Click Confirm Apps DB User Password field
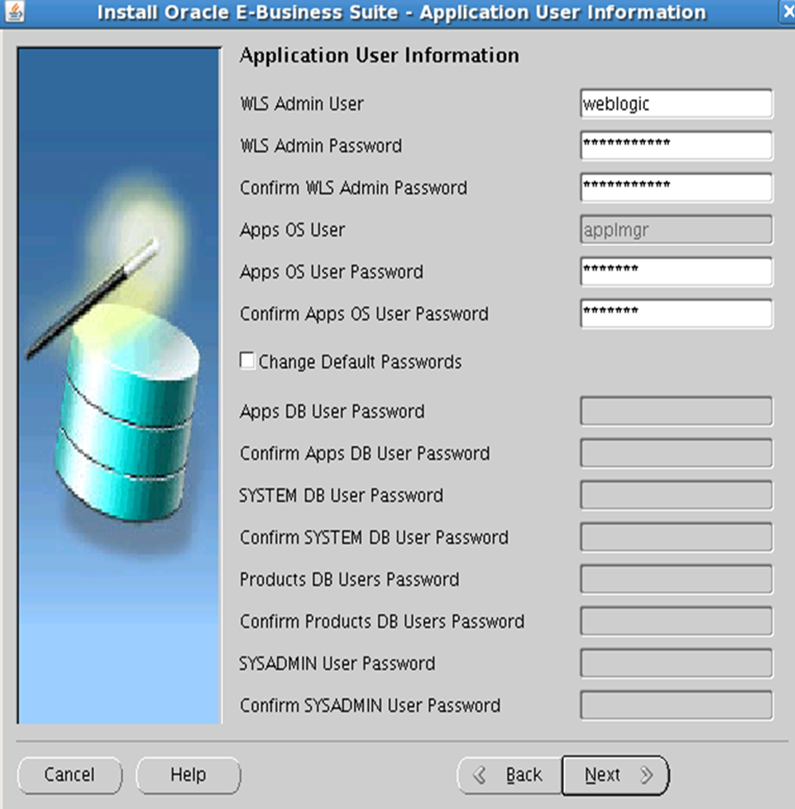 coord(676,453)
